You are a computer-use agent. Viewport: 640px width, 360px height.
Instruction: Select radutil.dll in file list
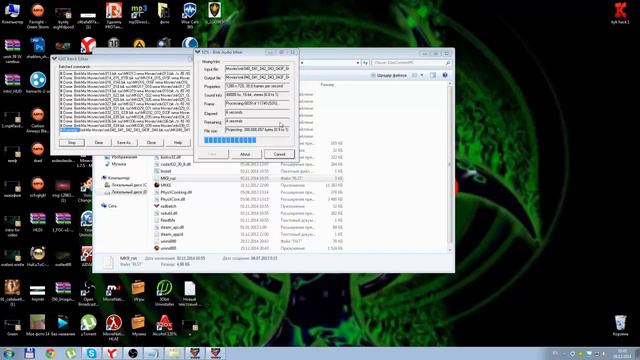pyautogui.click(x=248, y=213)
